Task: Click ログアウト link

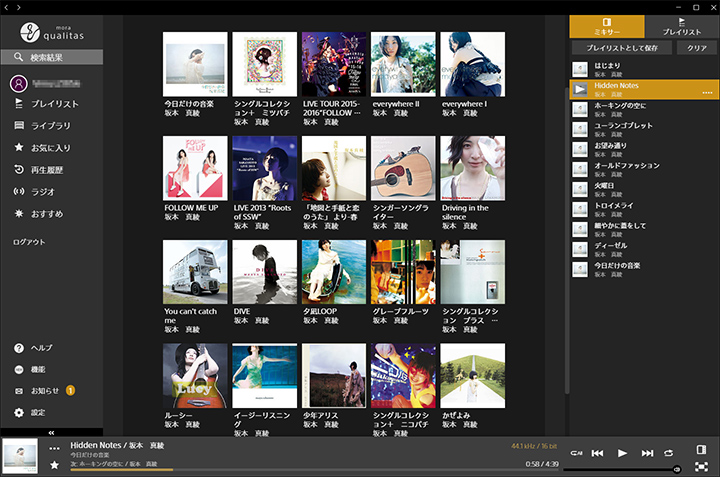Action: click(29, 242)
